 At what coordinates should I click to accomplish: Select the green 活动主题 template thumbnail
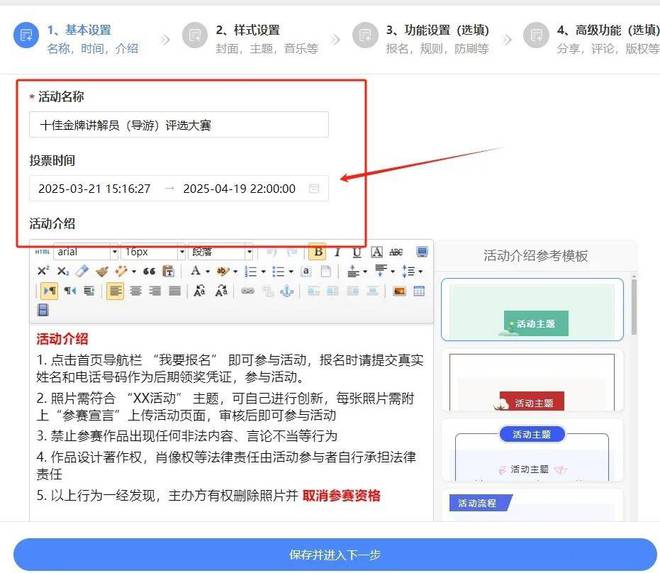pos(532,309)
